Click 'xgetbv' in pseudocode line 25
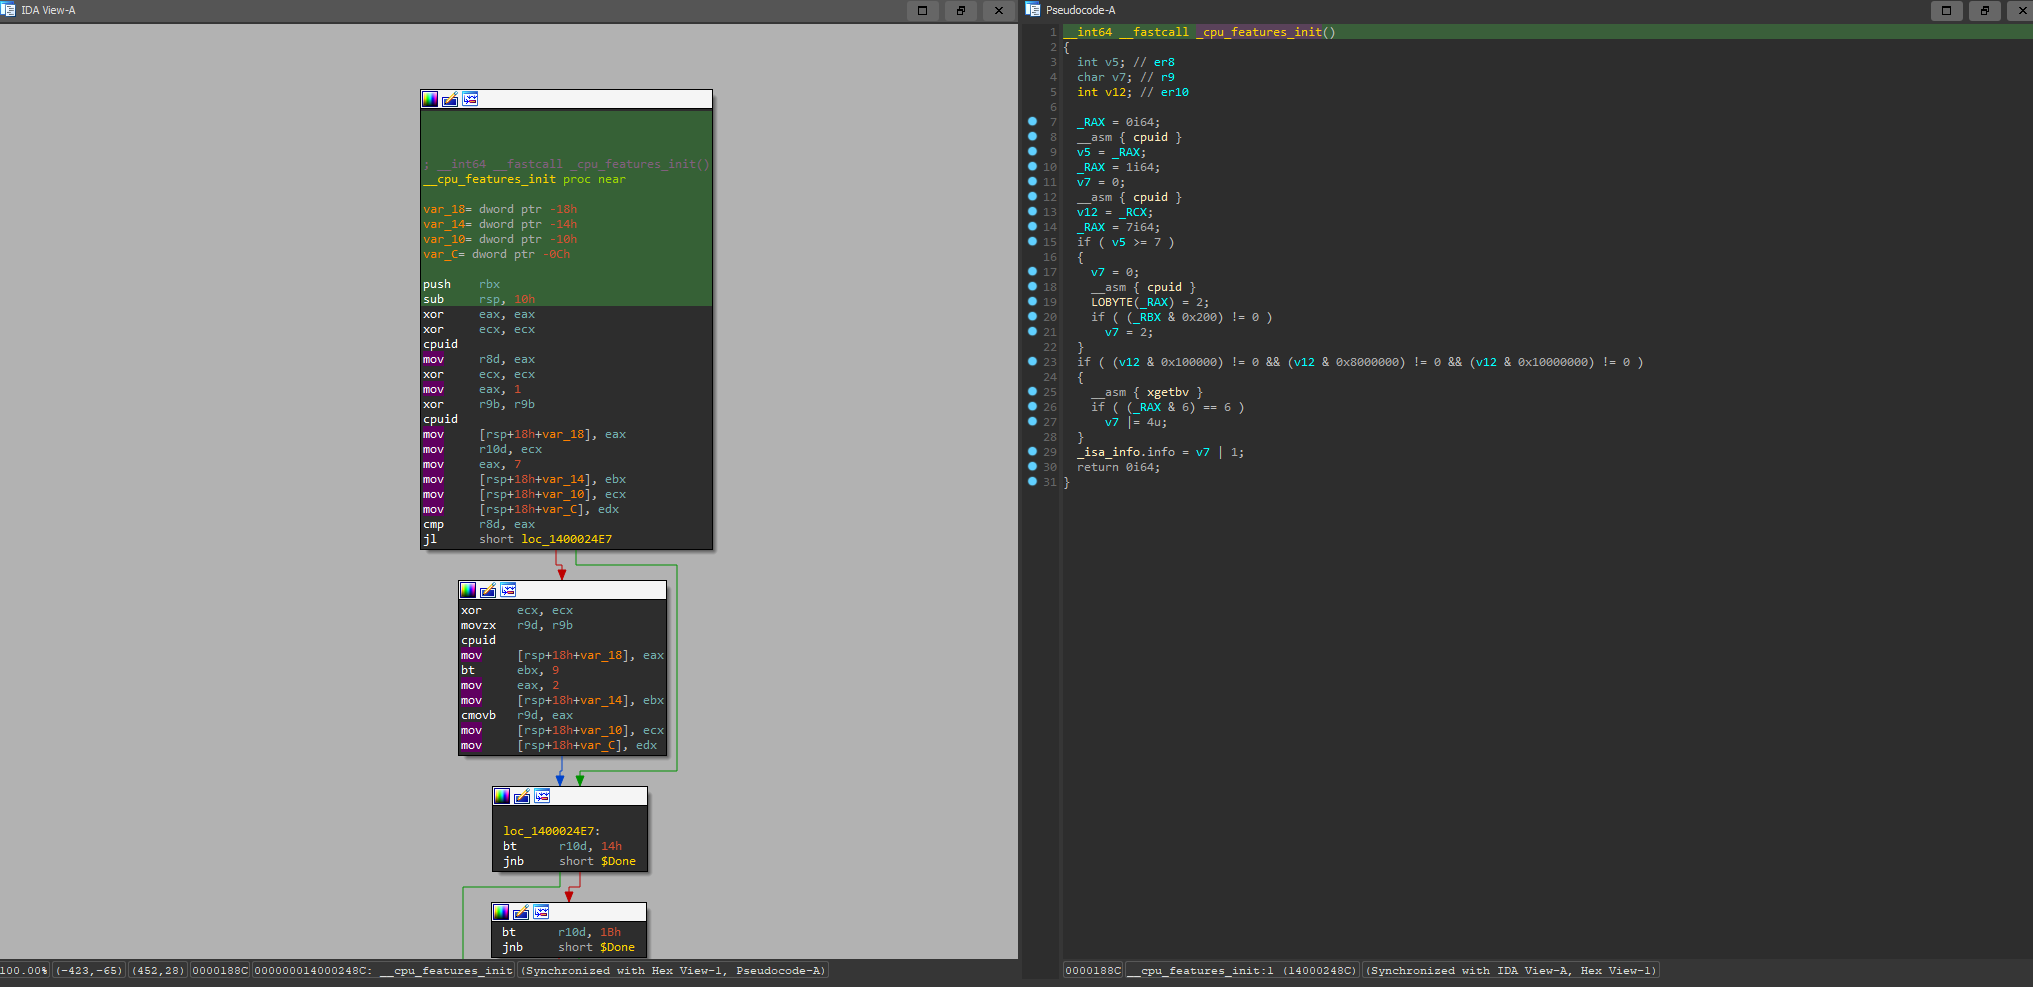The height and width of the screenshot is (987, 2033). pyautogui.click(x=1167, y=392)
